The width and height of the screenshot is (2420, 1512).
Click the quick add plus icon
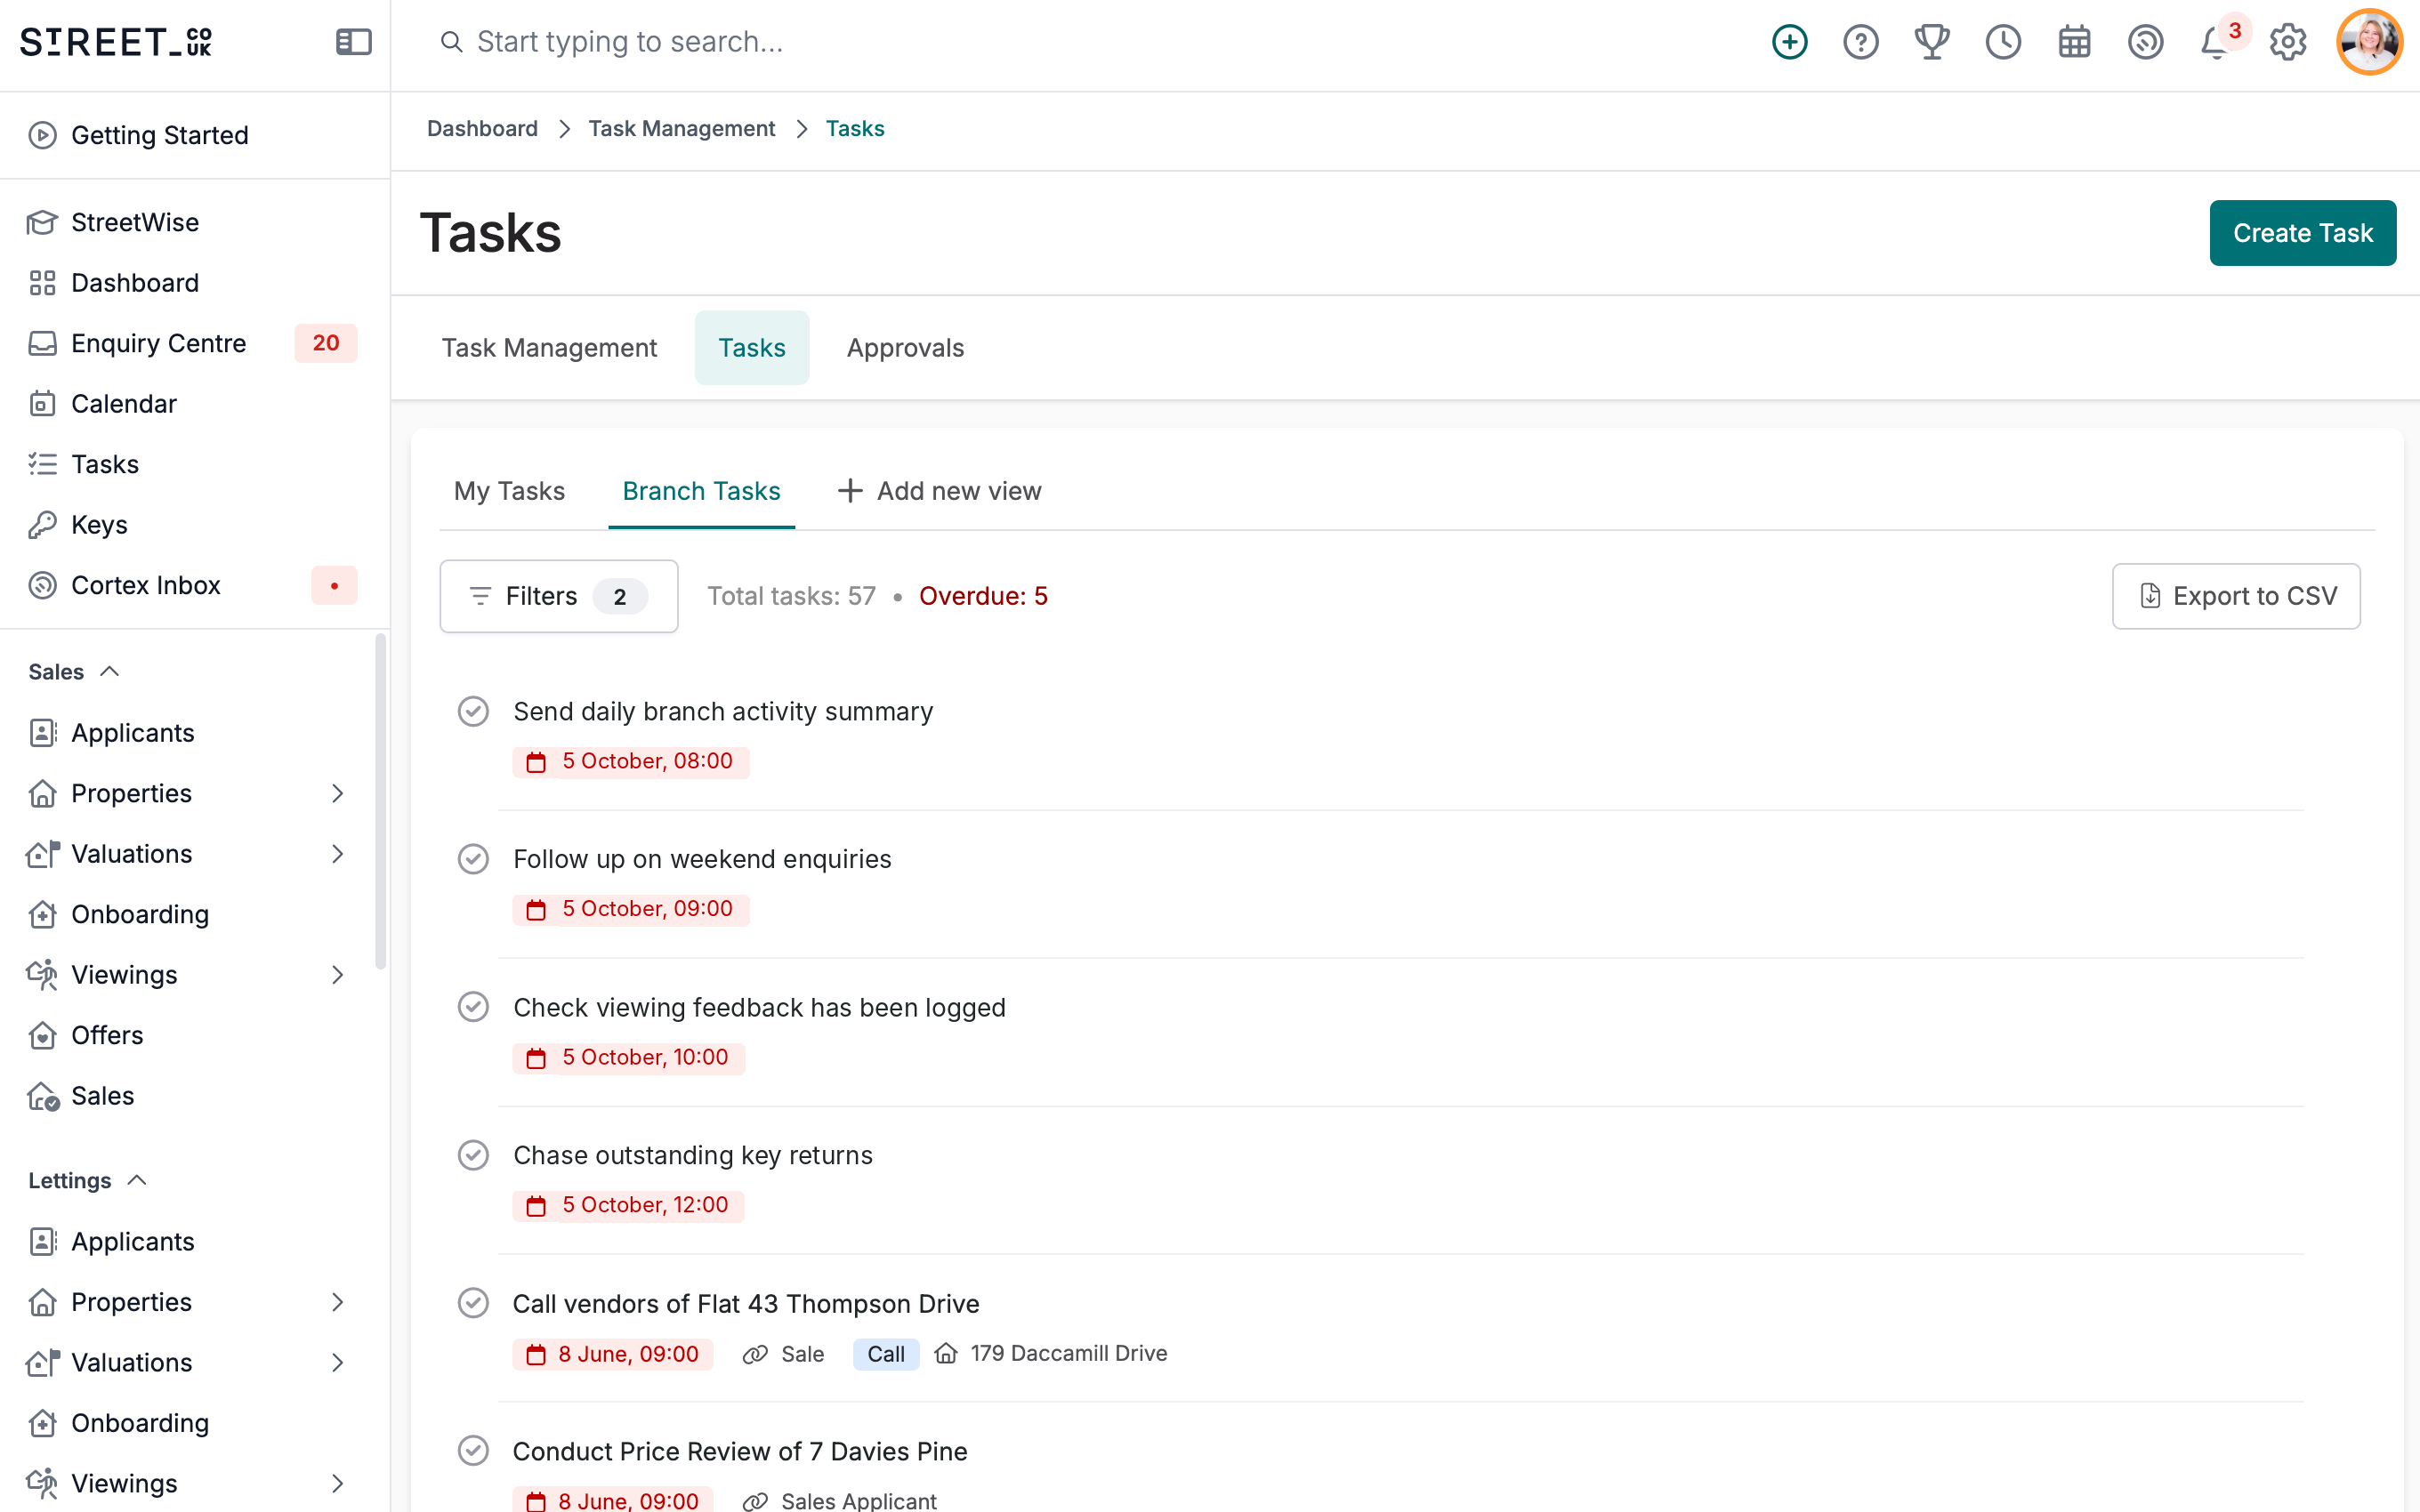click(x=1789, y=42)
